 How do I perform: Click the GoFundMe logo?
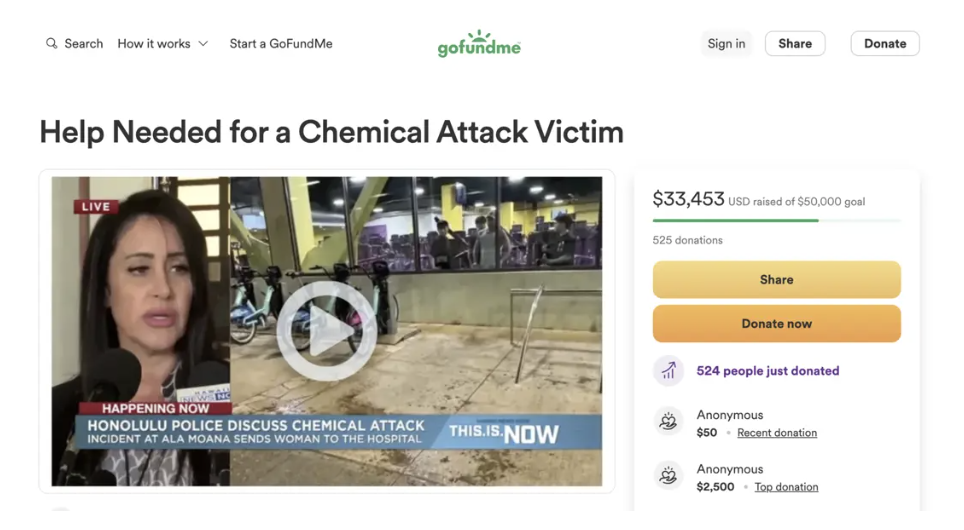tap(479, 44)
